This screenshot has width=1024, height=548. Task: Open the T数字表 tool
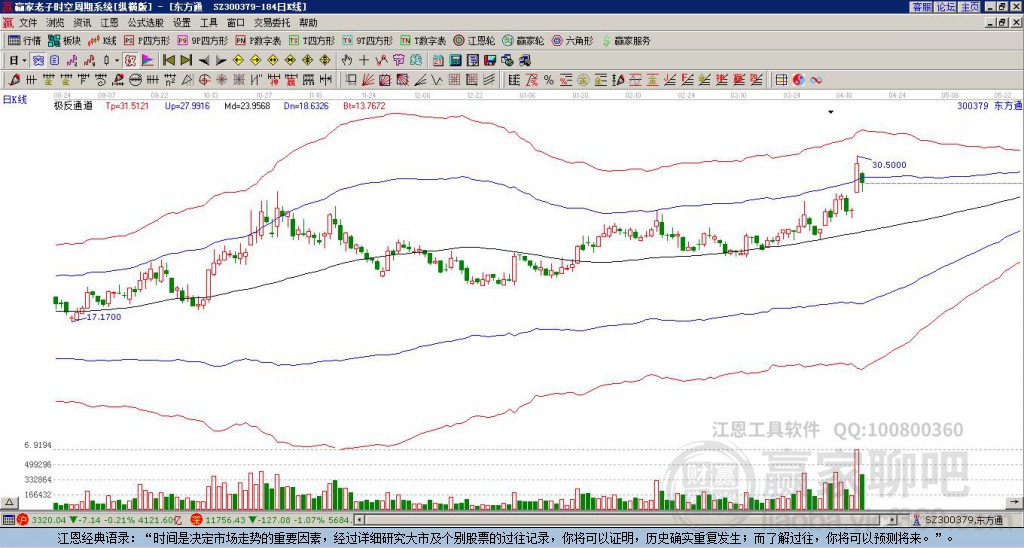click(423, 40)
